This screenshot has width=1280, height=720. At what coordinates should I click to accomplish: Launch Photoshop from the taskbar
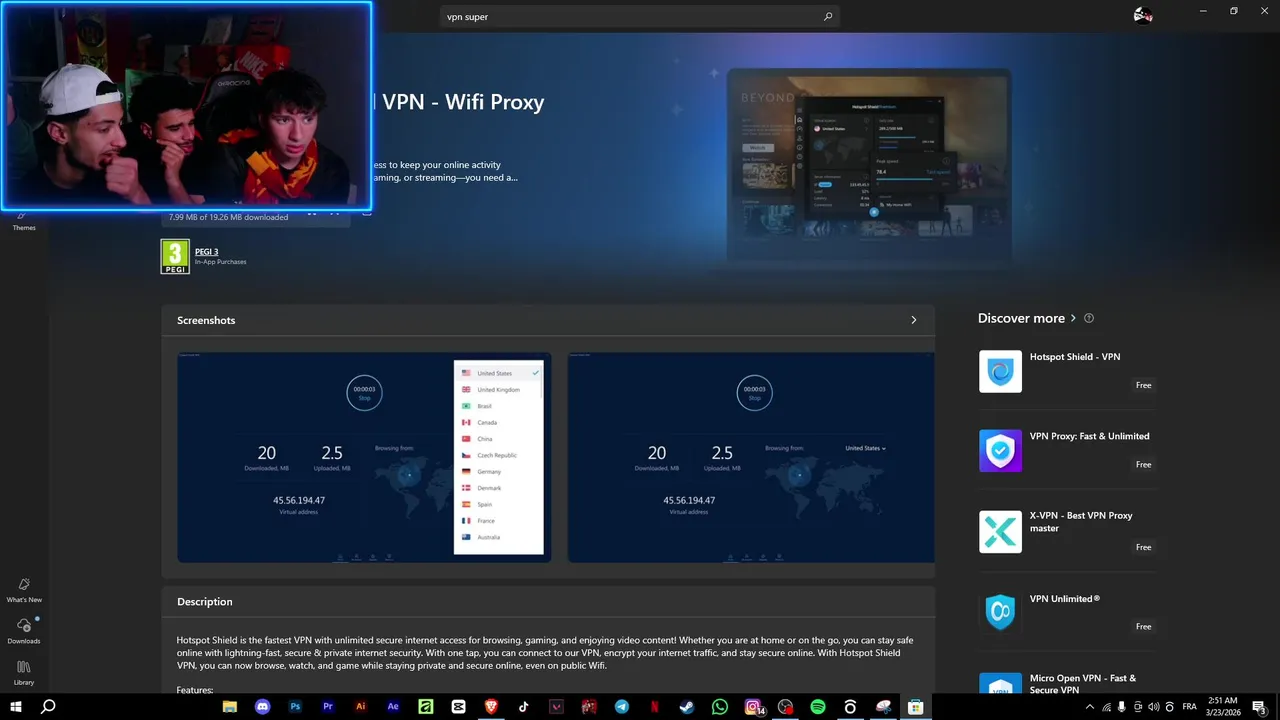tap(295, 707)
